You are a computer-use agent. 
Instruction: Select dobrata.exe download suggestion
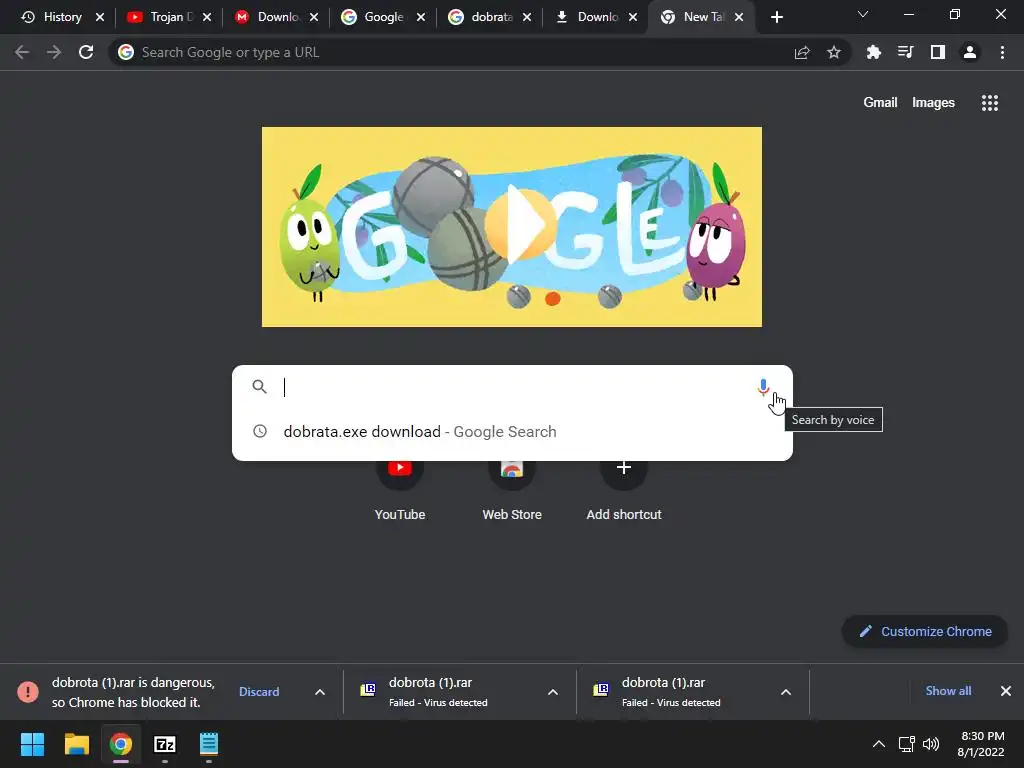coord(512,432)
